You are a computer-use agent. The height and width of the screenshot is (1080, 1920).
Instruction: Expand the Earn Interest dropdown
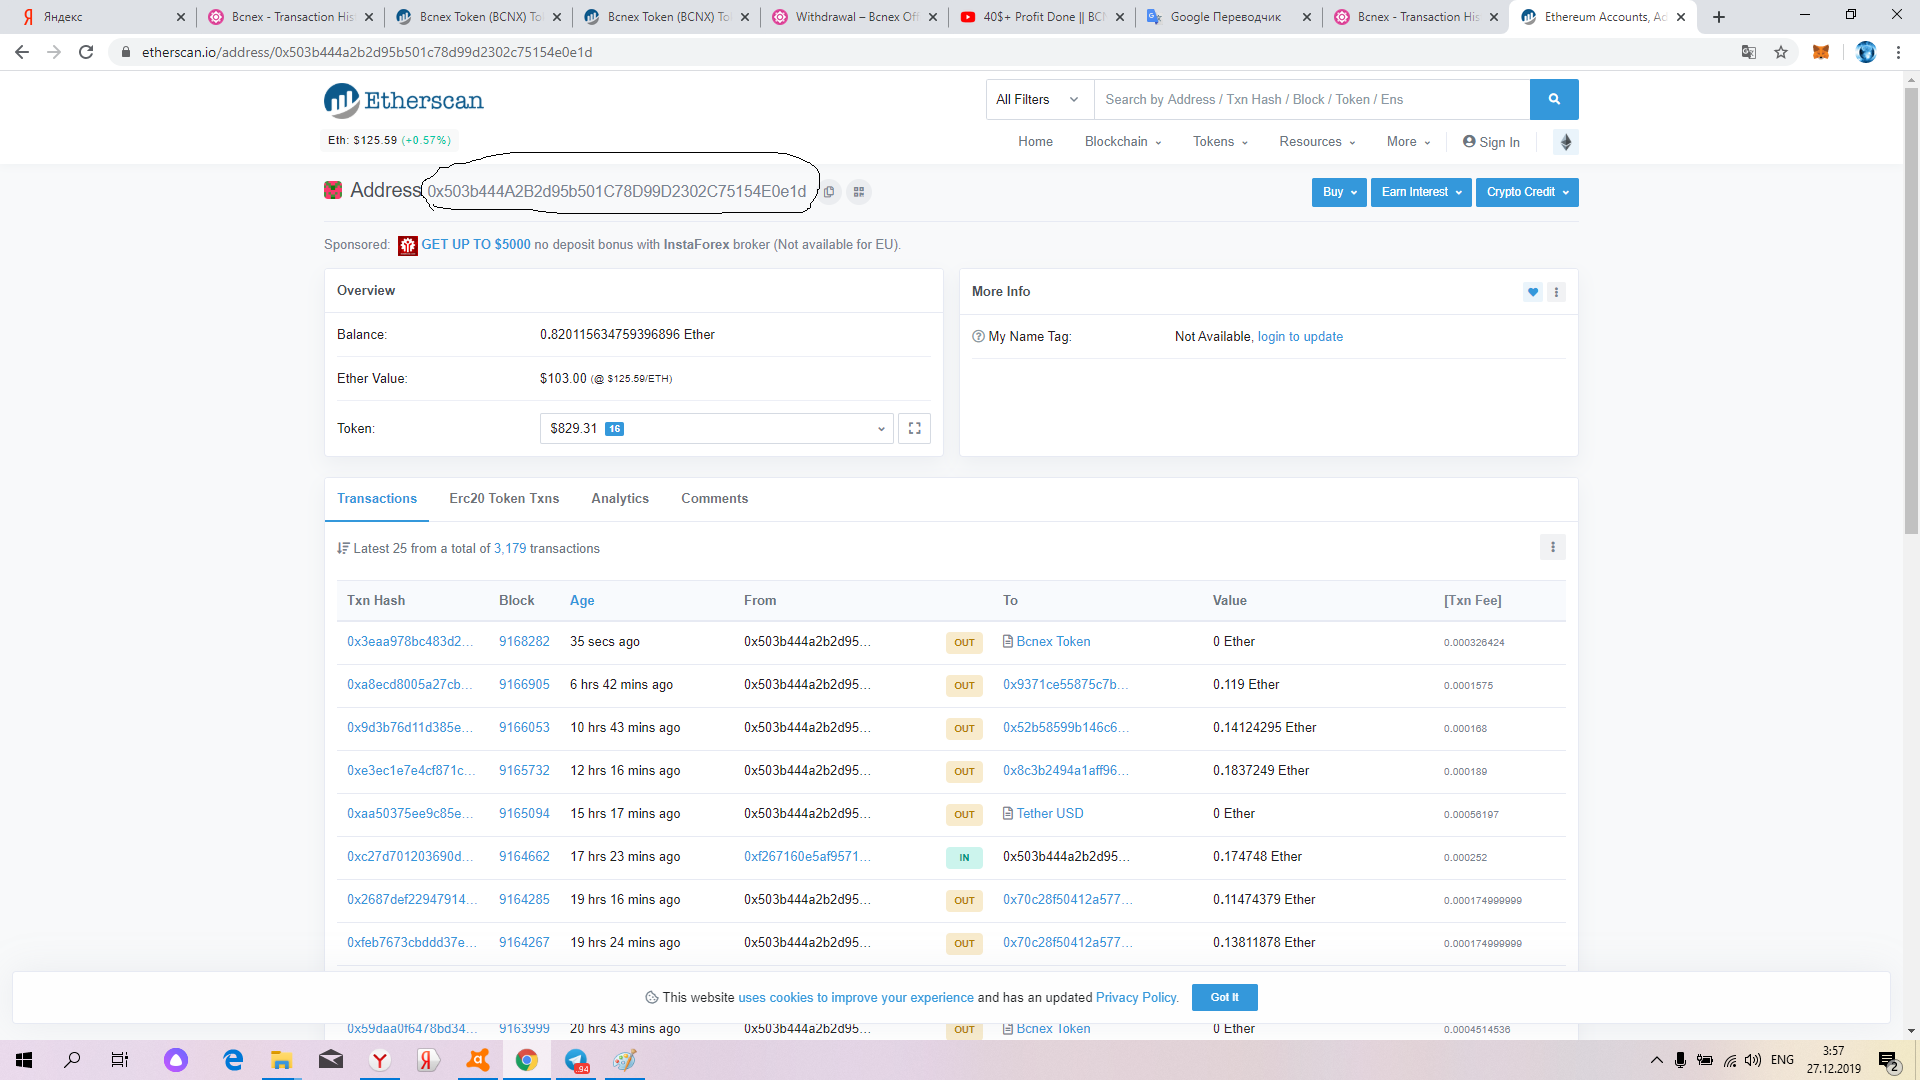(x=1421, y=192)
